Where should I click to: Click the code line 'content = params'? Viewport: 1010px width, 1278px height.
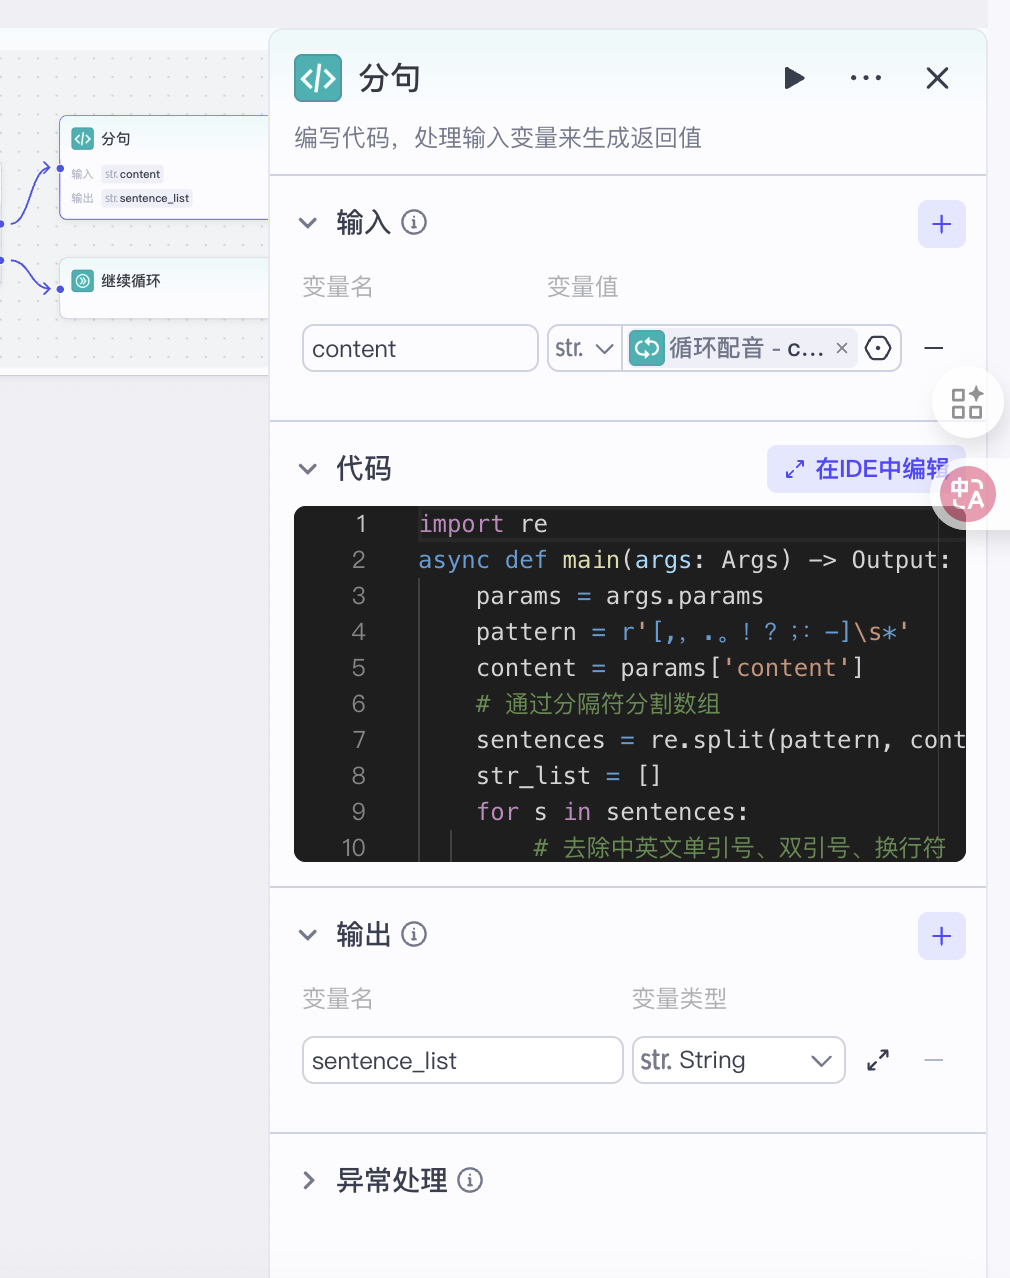[x=670, y=668]
